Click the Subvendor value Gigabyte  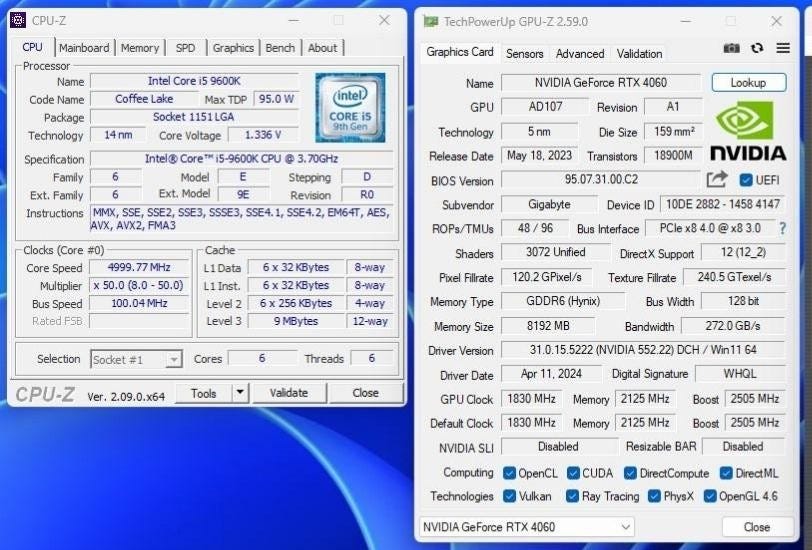coord(549,204)
